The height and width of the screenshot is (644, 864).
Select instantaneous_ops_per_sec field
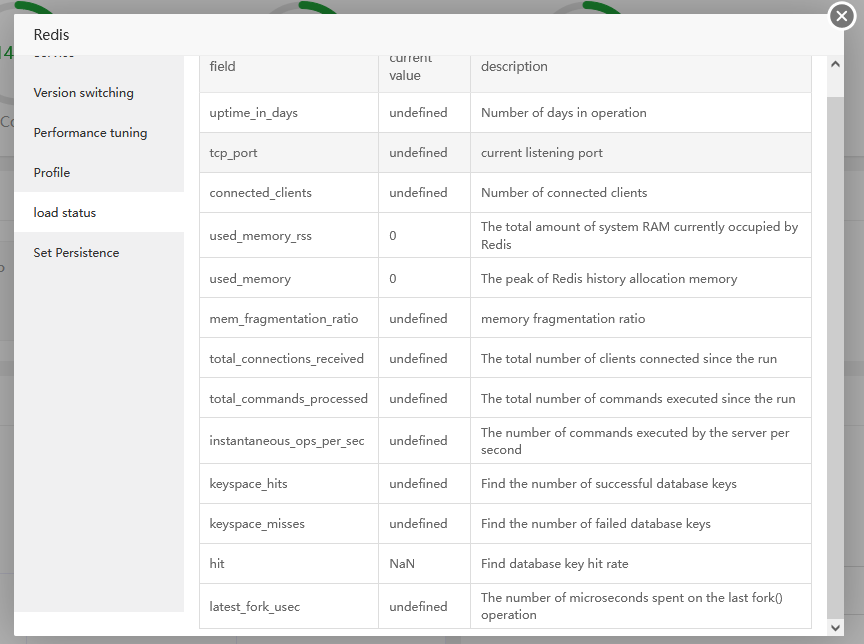pyautogui.click(x=286, y=441)
